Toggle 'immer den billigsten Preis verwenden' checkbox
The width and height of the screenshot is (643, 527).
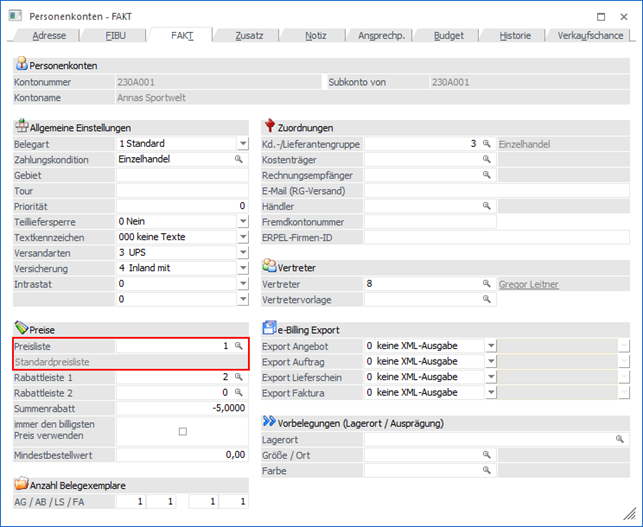(x=182, y=431)
